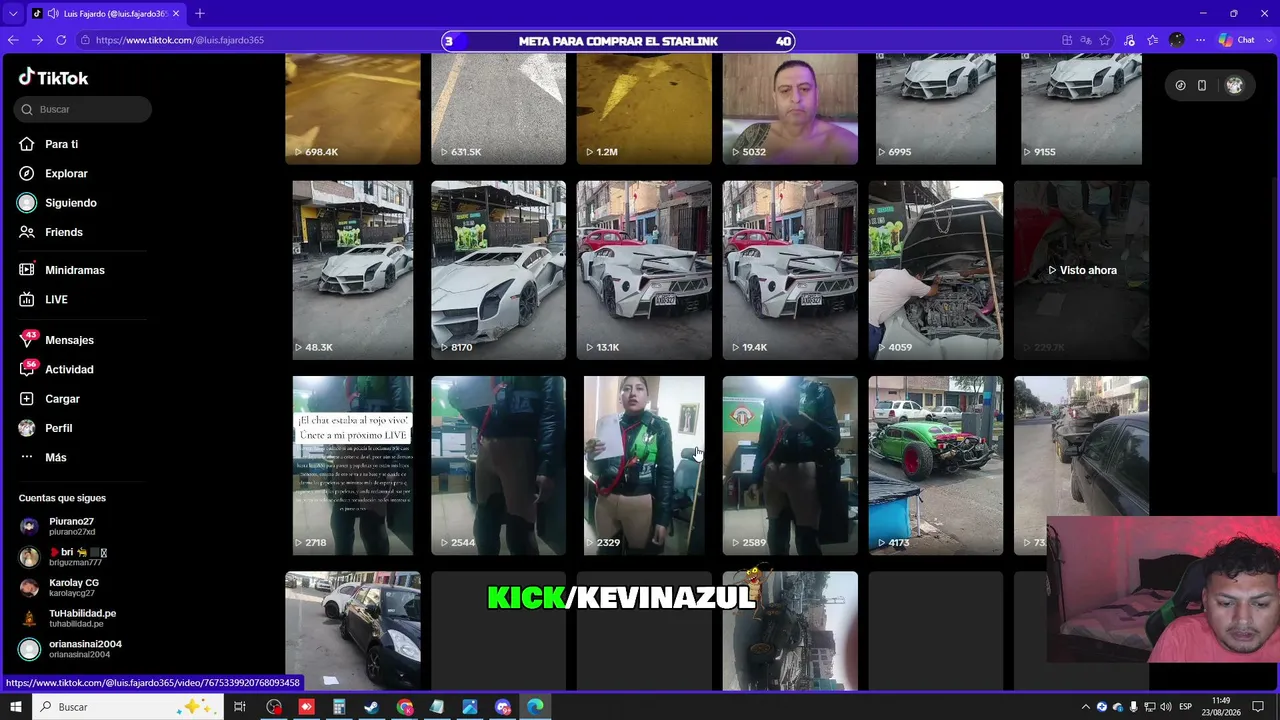Open followed account TuHabilidad.pe
Viewport: 1280px width, 720px height.
68,618
